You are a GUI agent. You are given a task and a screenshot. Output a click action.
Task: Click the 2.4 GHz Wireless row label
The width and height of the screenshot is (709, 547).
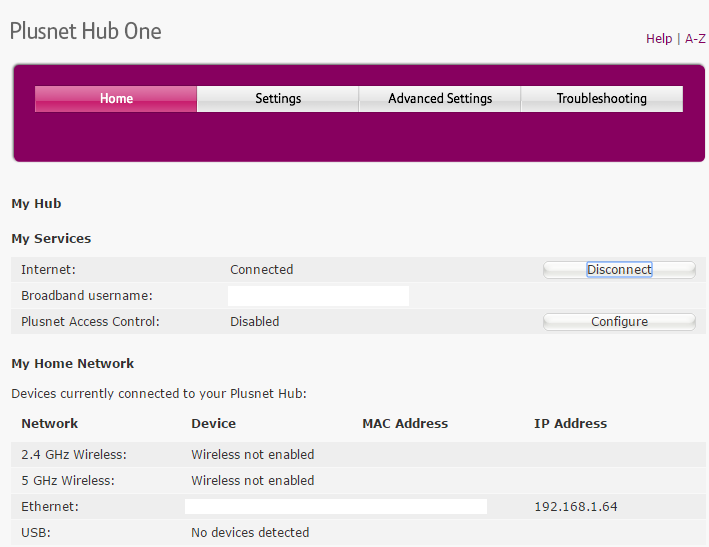point(74,455)
